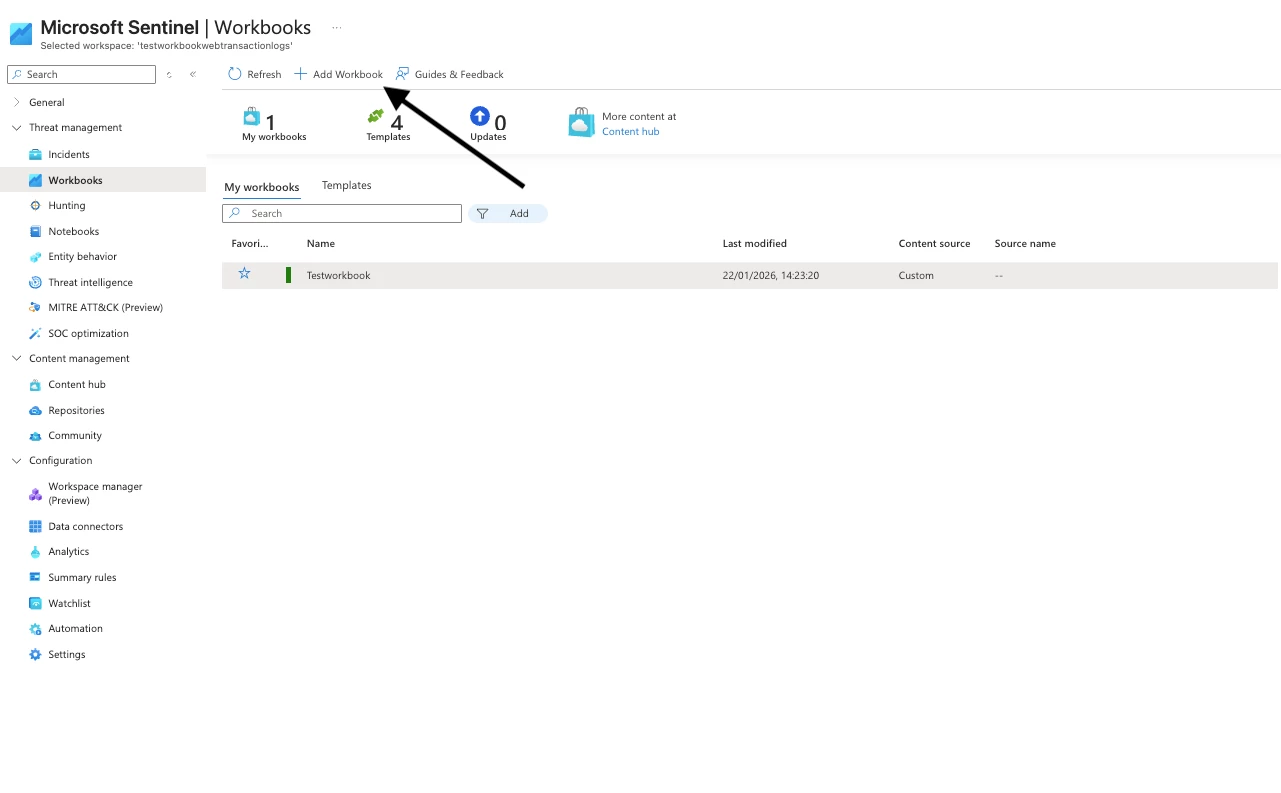Screen dimensions: 1281x793
Task: Open the Testworkbook row name
Action: [x=338, y=276]
